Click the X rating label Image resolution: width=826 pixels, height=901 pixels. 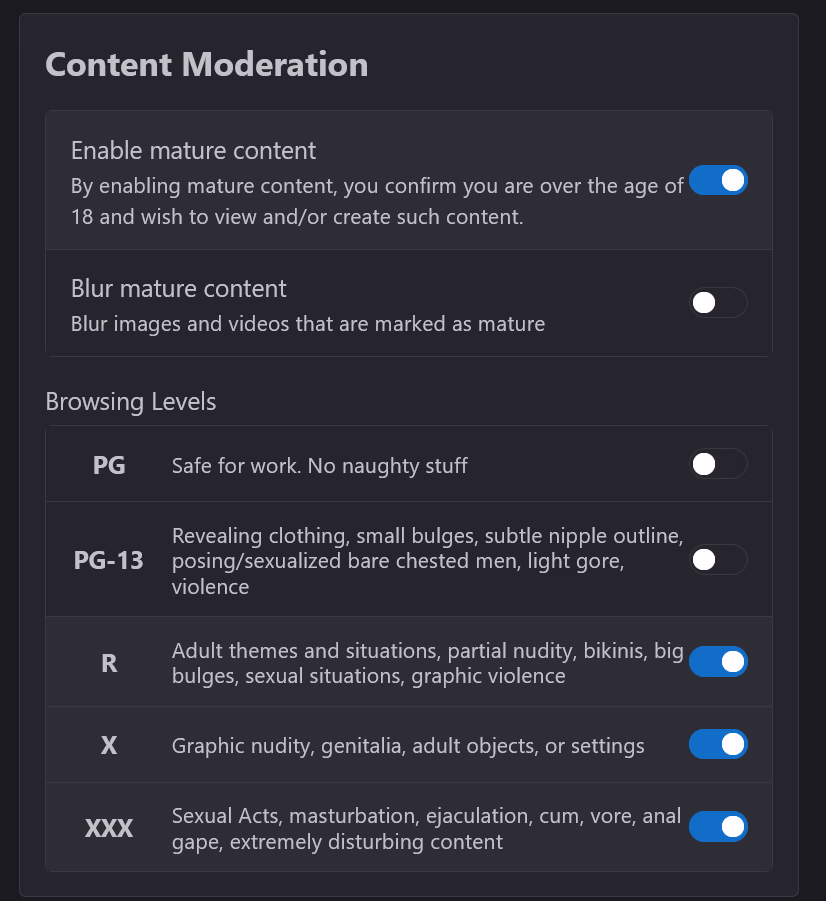[x=109, y=746]
